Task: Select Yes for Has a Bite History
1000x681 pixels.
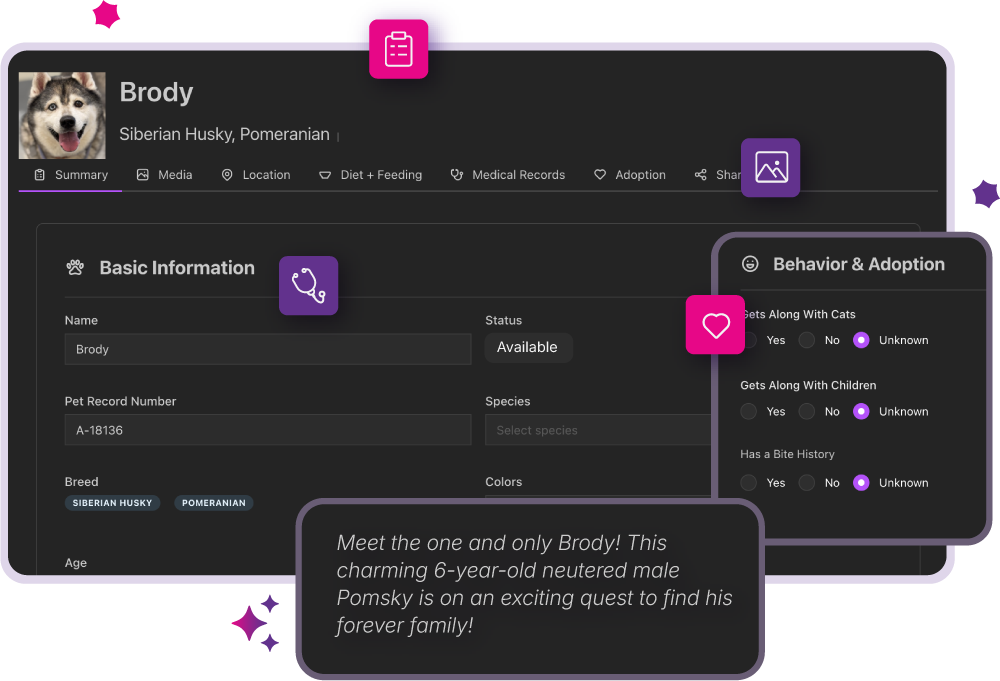Action: tap(749, 483)
